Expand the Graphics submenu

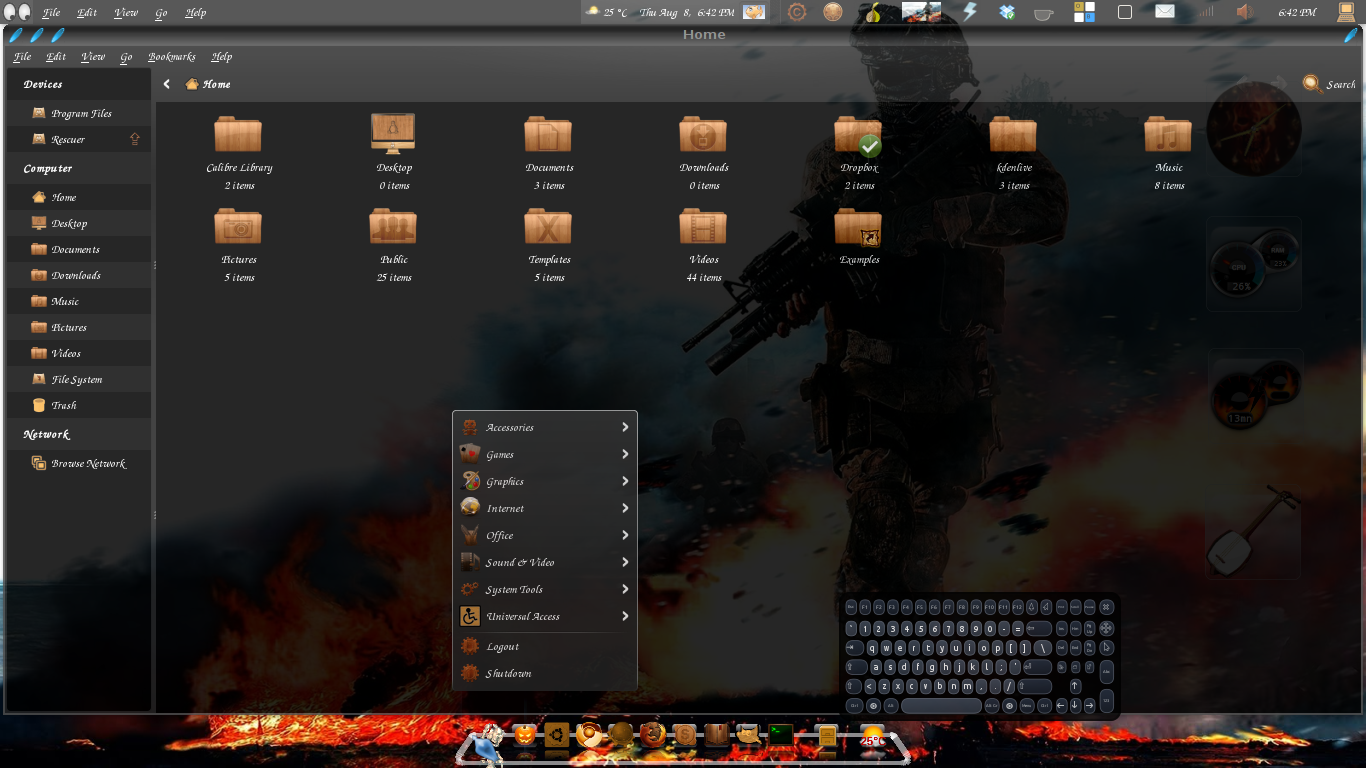545,481
